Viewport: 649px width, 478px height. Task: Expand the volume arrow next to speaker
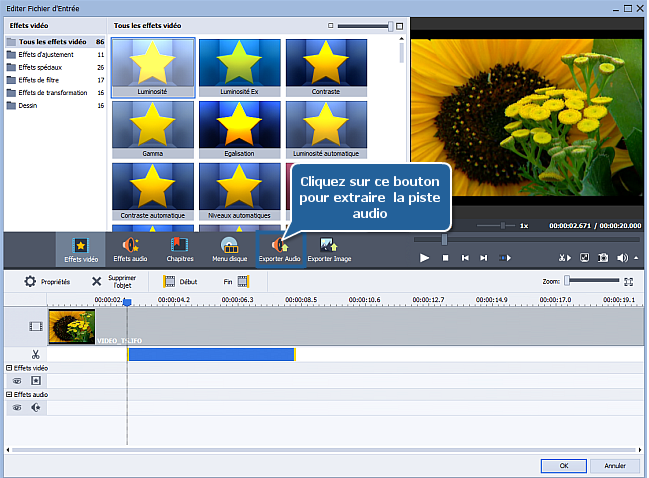click(635, 258)
